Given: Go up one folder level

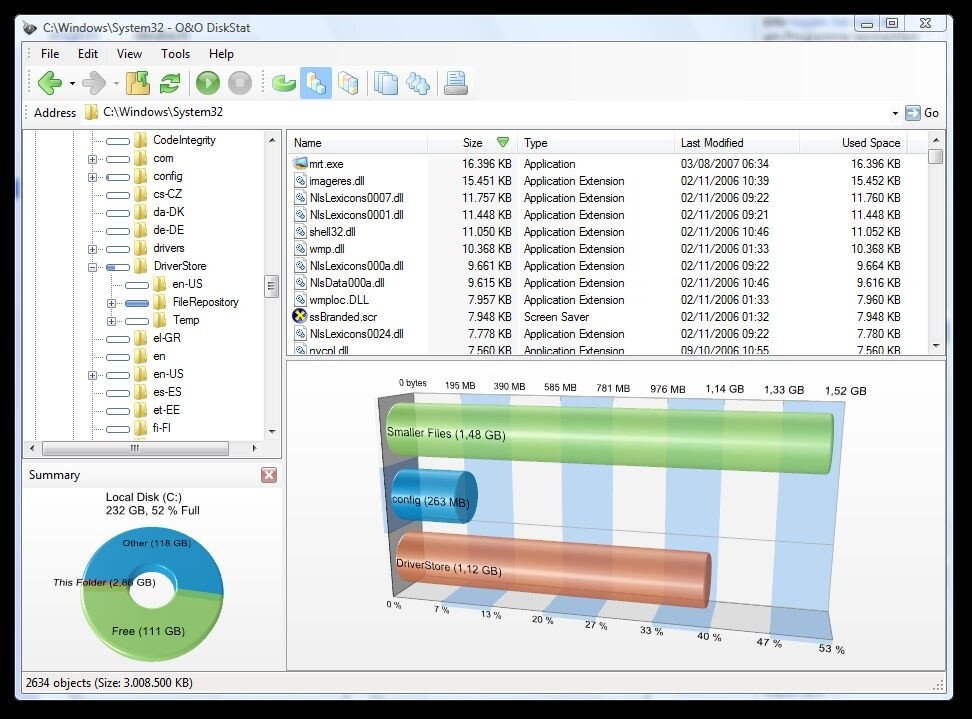Looking at the screenshot, I should pos(138,83).
